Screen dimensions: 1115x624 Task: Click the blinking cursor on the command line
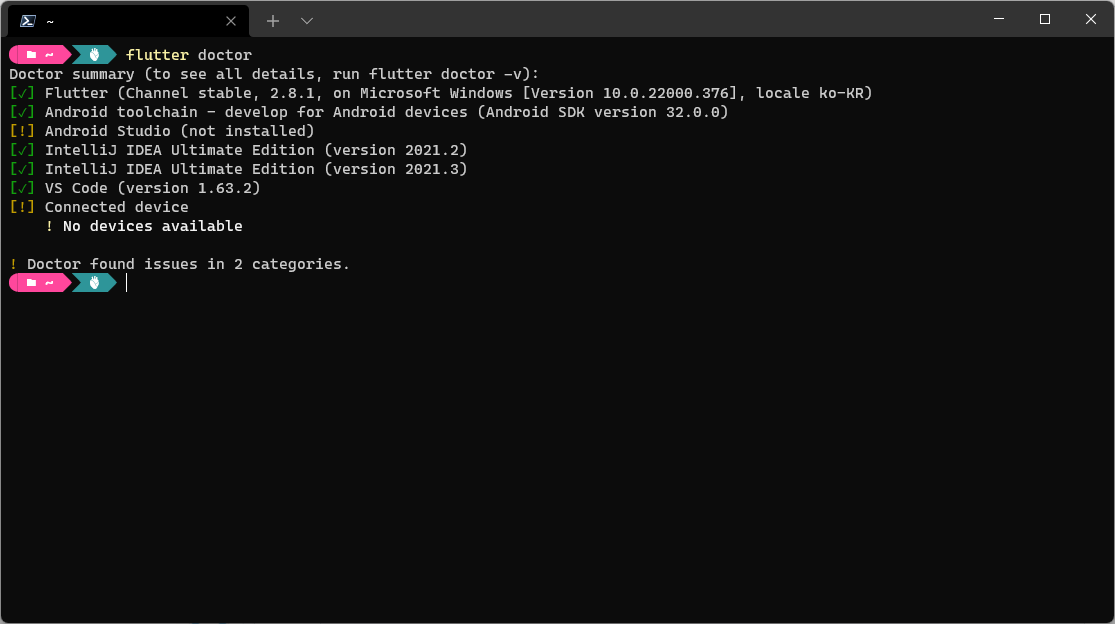126,282
